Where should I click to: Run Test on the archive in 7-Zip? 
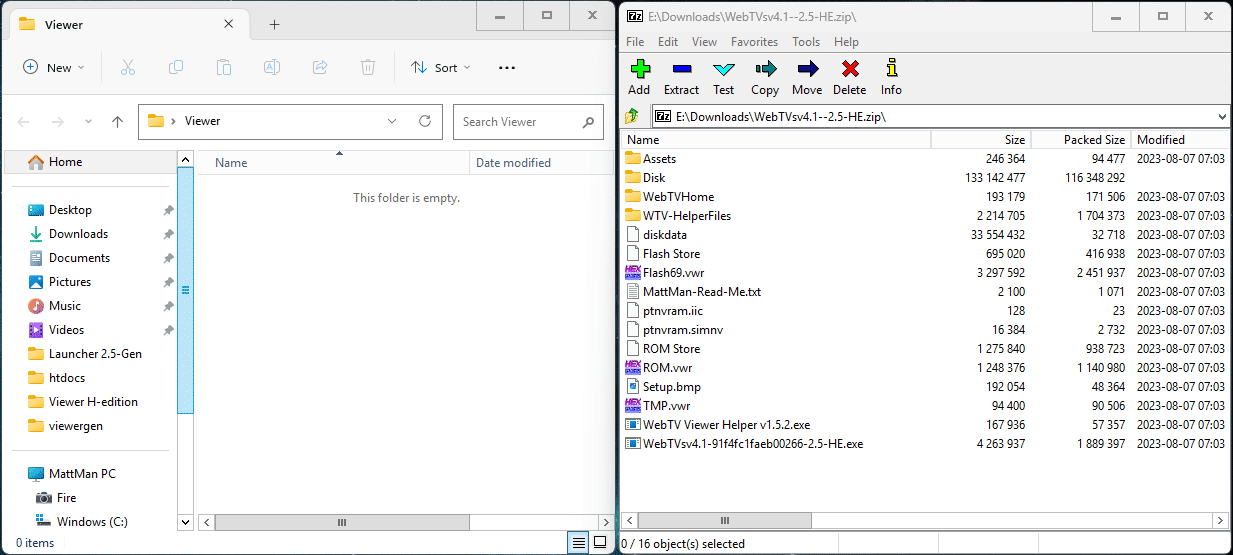[723, 77]
